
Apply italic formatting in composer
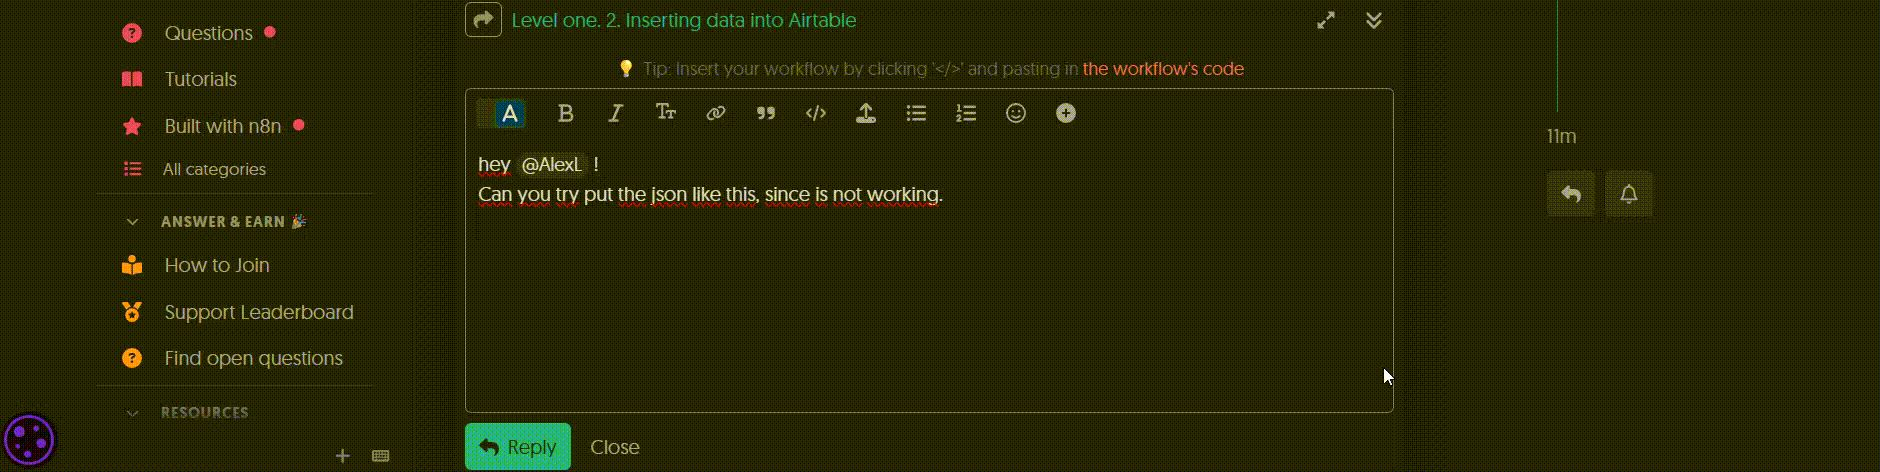pyautogui.click(x=615, y=114)
